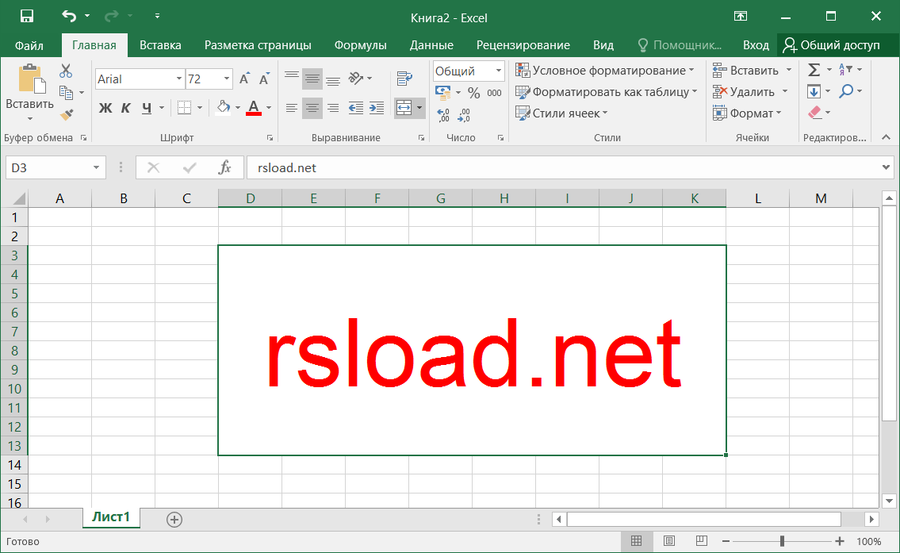Click the Fill color bucket icon
Viewport: 900px width, 553px height.
click(223, 107)
